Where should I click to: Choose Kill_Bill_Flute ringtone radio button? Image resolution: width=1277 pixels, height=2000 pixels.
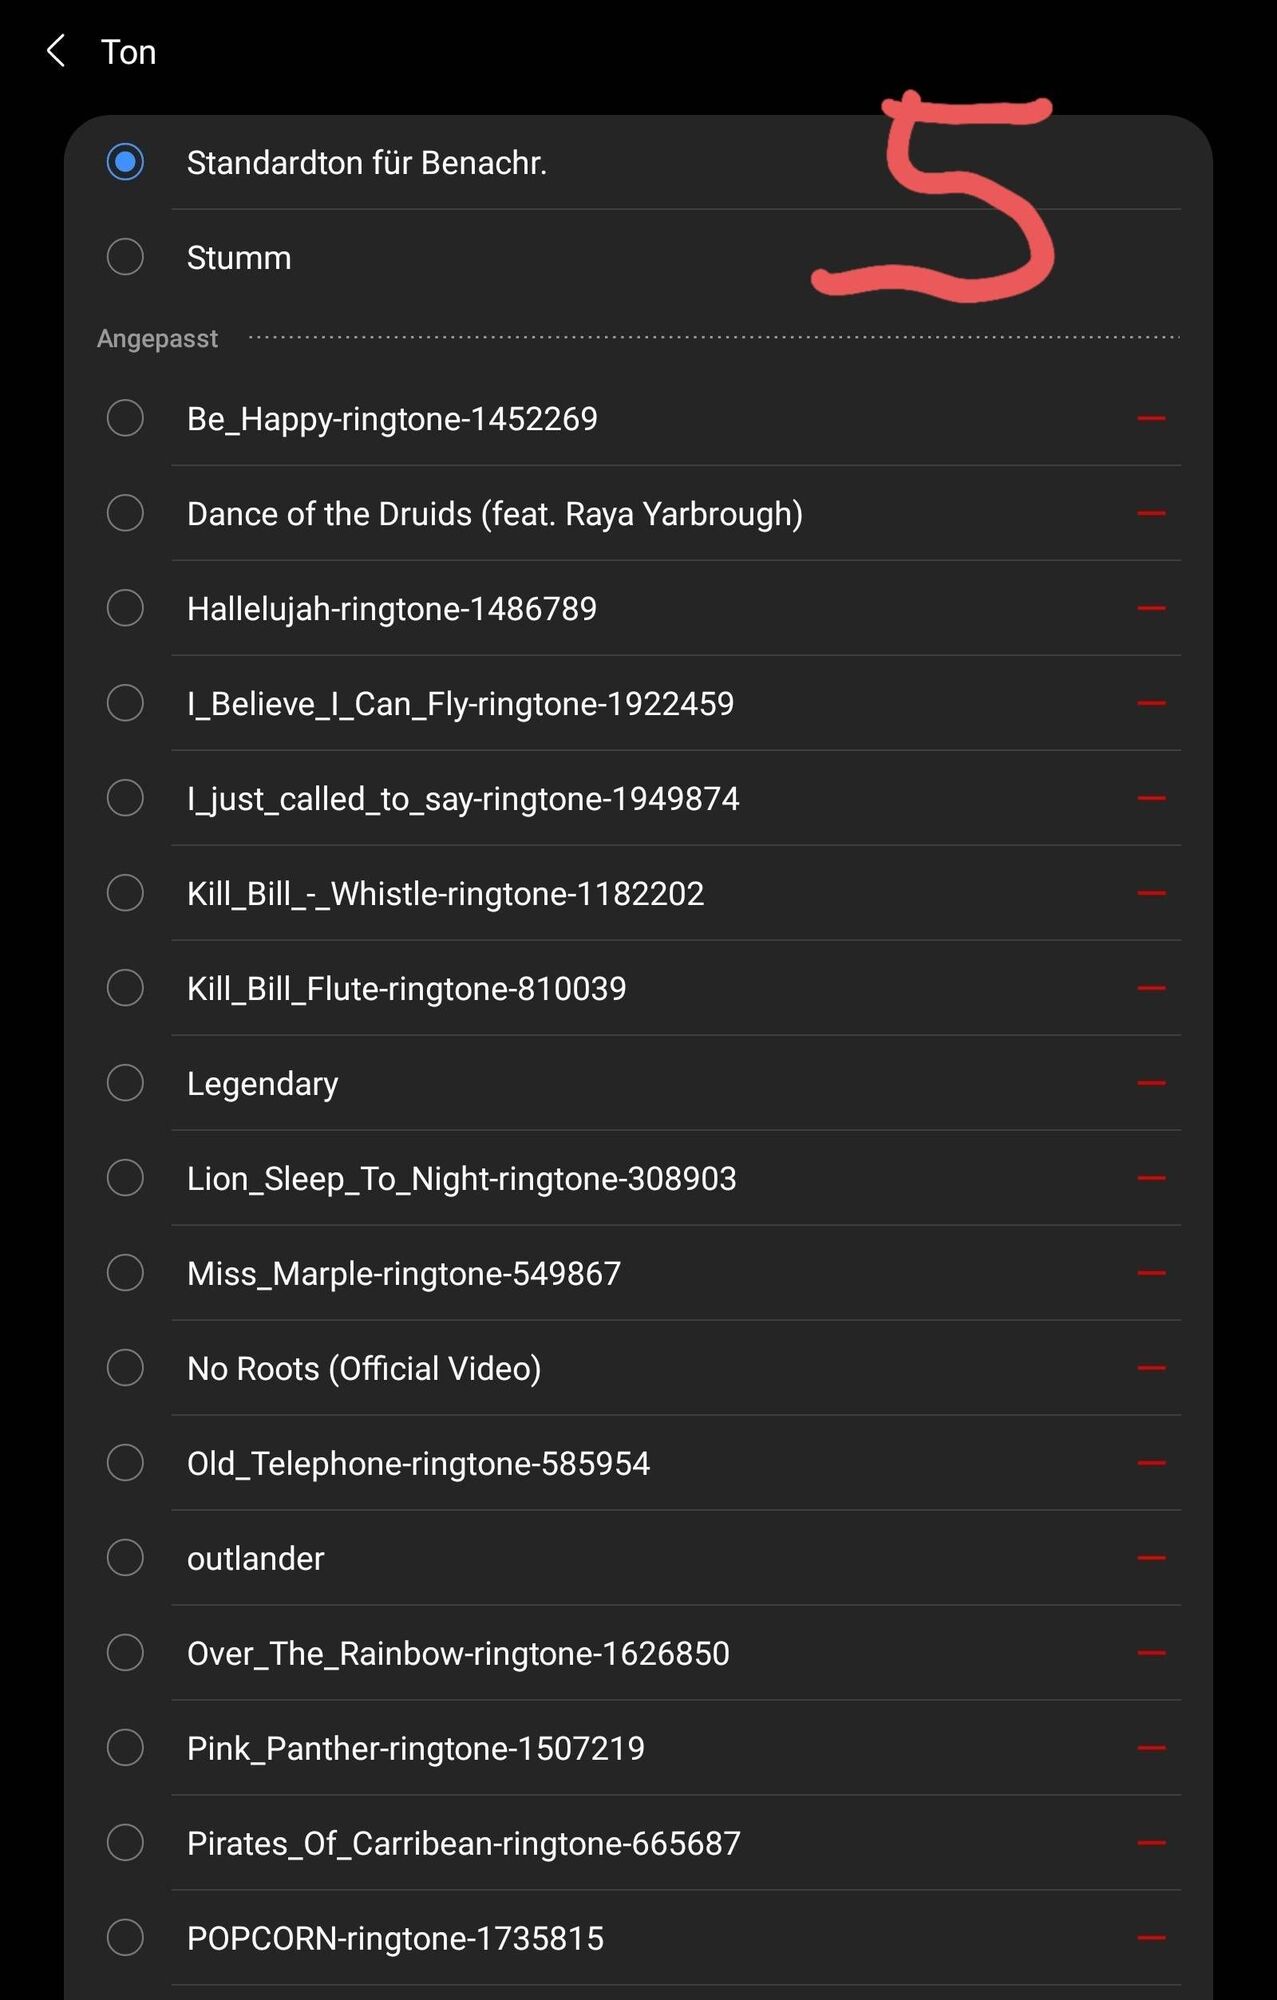[x=125, y=988]
